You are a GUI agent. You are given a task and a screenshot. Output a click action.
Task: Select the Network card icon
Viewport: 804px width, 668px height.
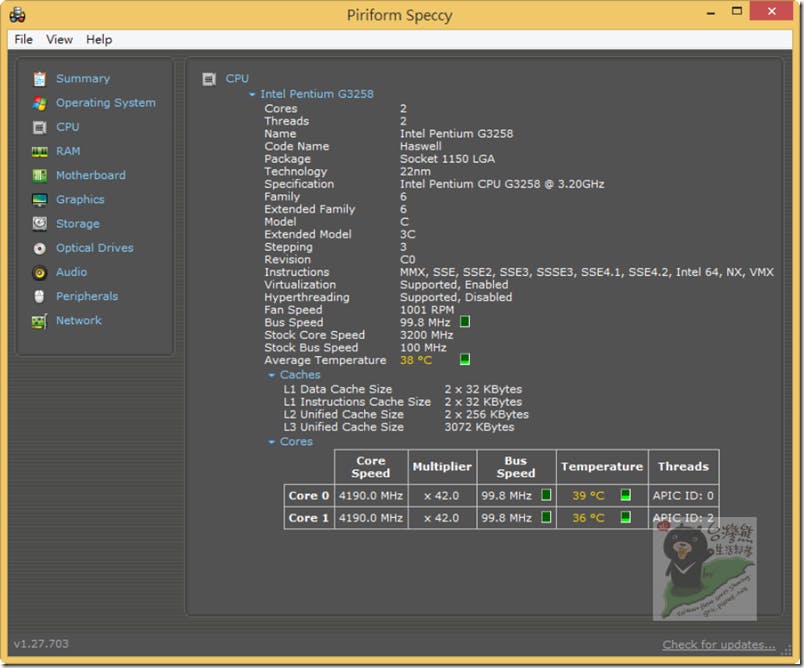(x=39, y=321)
